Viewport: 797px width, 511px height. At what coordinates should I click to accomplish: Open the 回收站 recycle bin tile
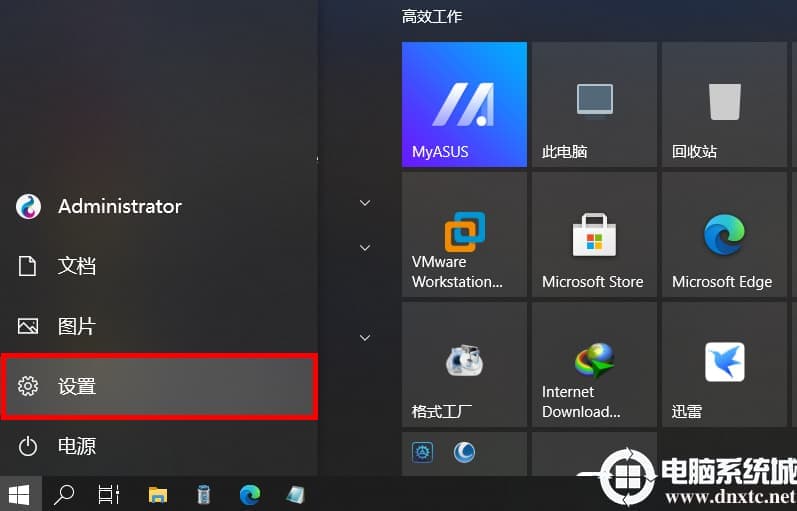click(x=724, y=104)
